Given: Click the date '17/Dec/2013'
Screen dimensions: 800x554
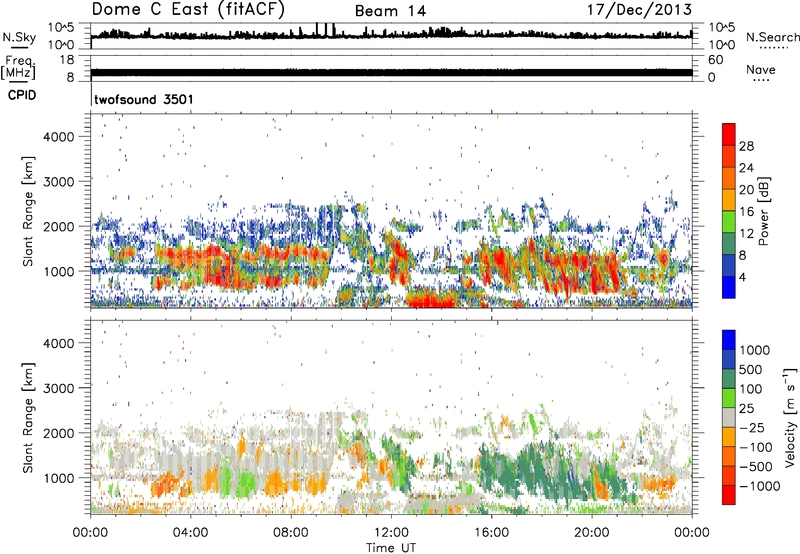Looking at the screenshot, I should click(639, 9).
